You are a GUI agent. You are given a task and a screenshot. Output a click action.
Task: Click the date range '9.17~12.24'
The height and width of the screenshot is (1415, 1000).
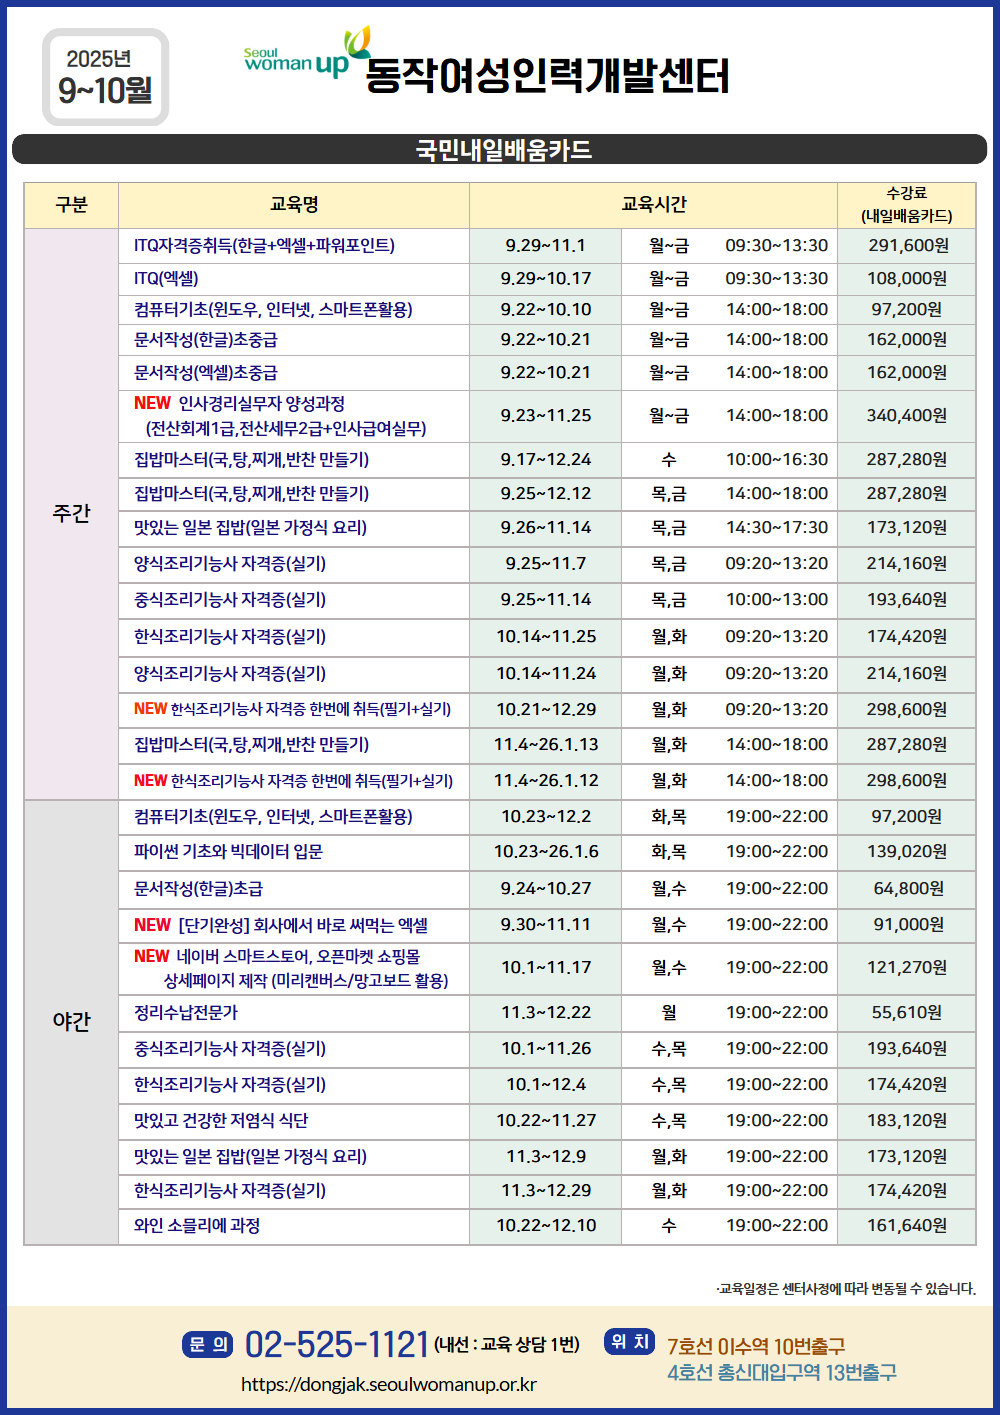pyautogui.click(x=546, y=460)
